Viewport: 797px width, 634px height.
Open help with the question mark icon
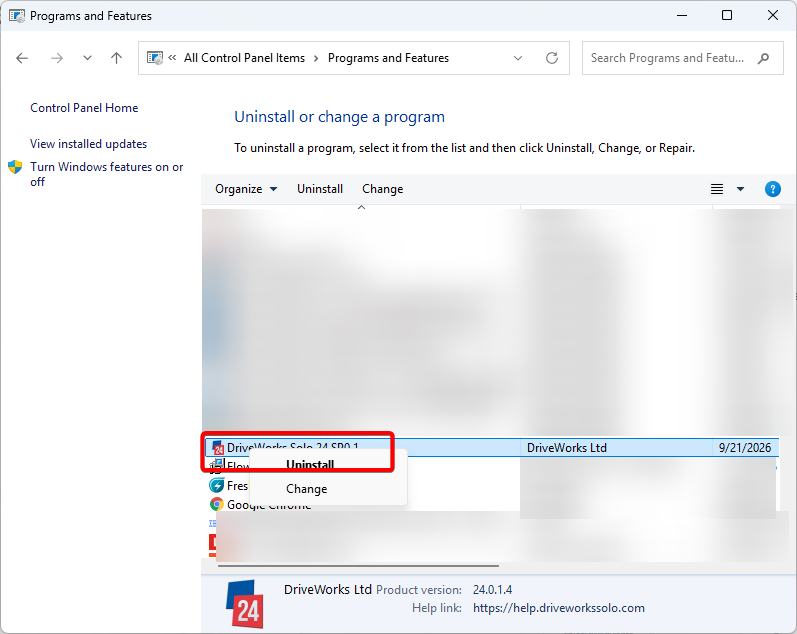click(x=773, y=189)
